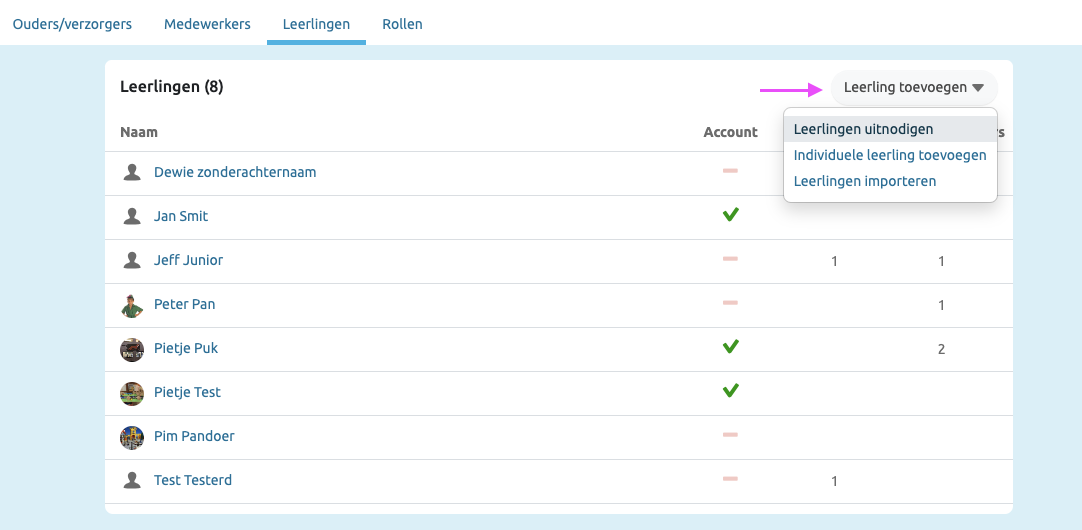Click the green checkmark in Pietje Puk's row
The image size is (1082, 530).
coord(730,347)
